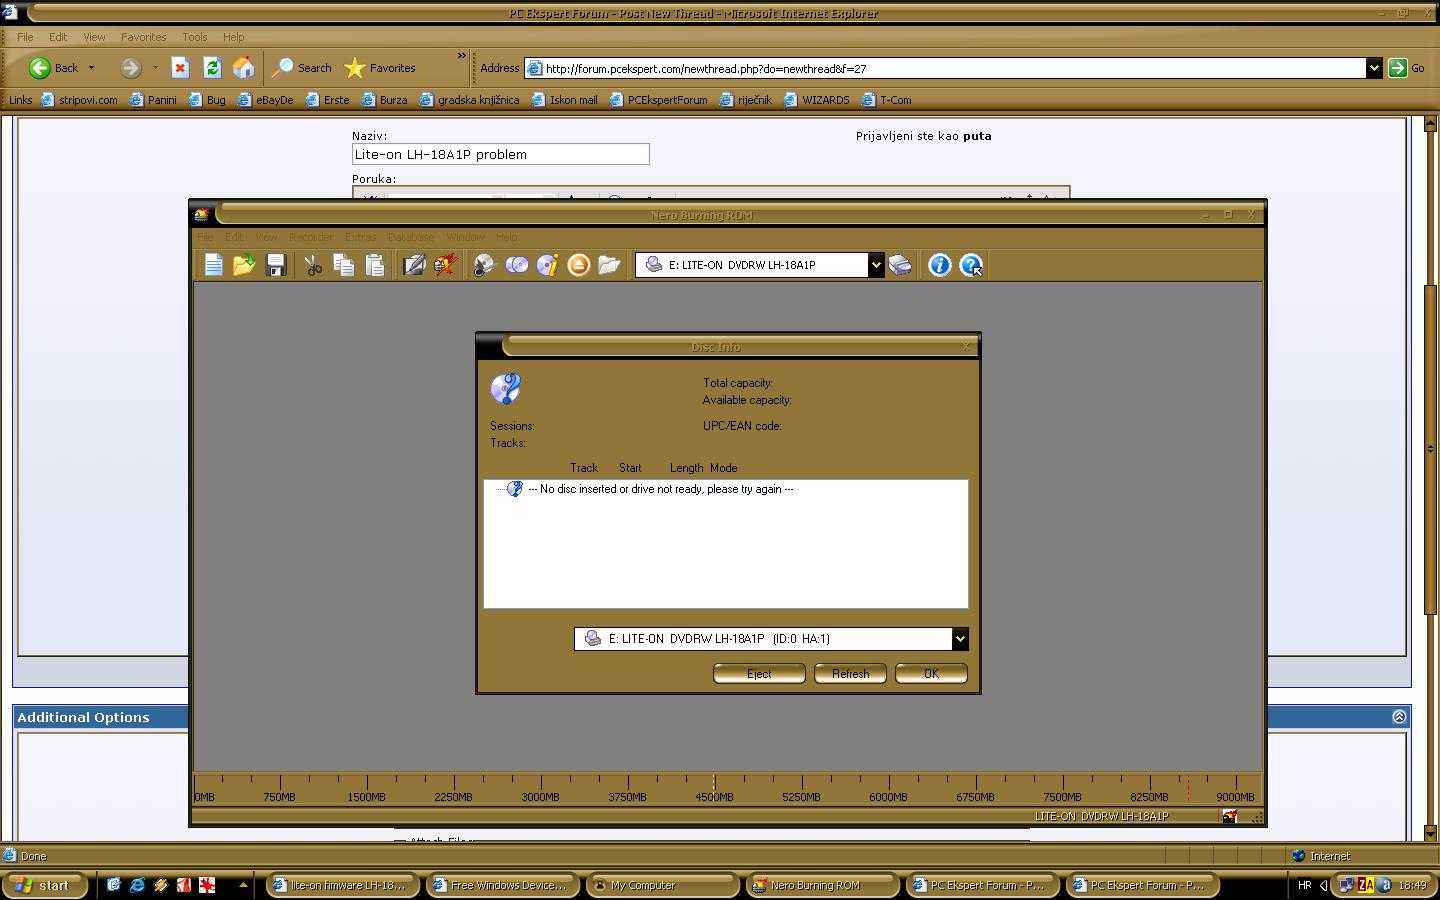Click the New compilation icon in Nero toolbar
The width and height of the screenshot is (1440, 900).
coord(213,265)
